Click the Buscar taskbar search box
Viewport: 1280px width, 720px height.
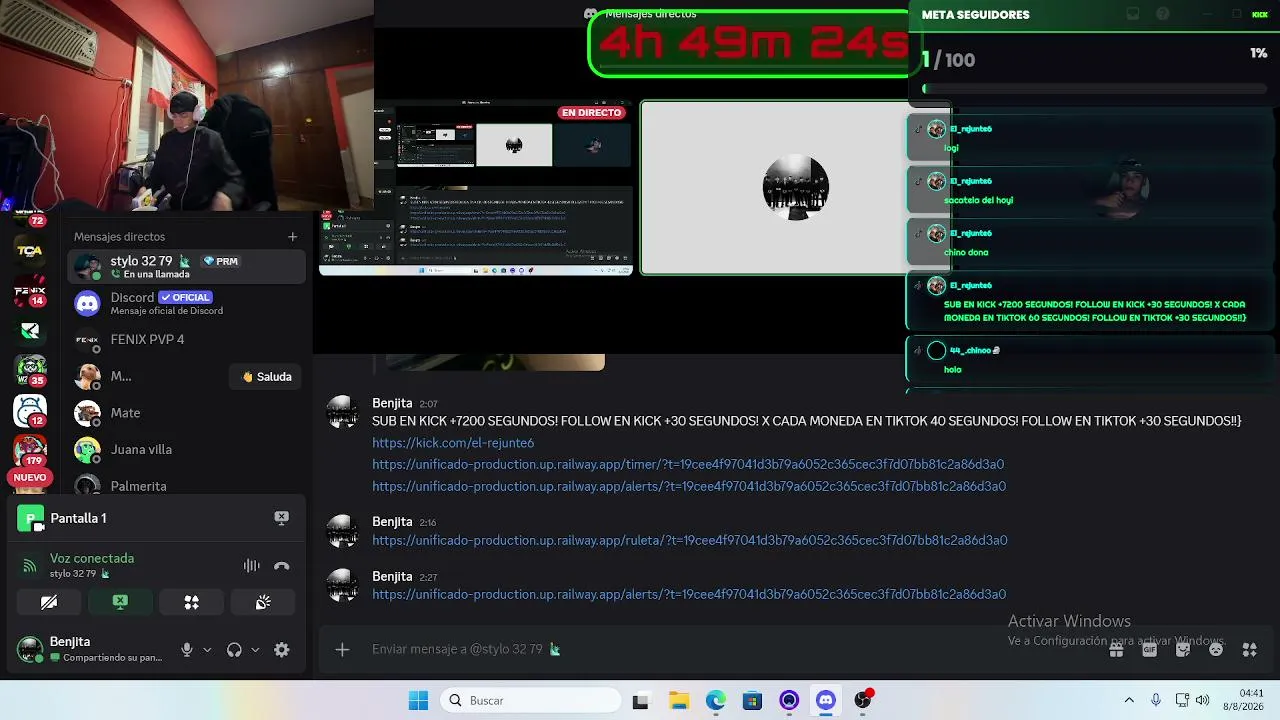tap(530, 700)
